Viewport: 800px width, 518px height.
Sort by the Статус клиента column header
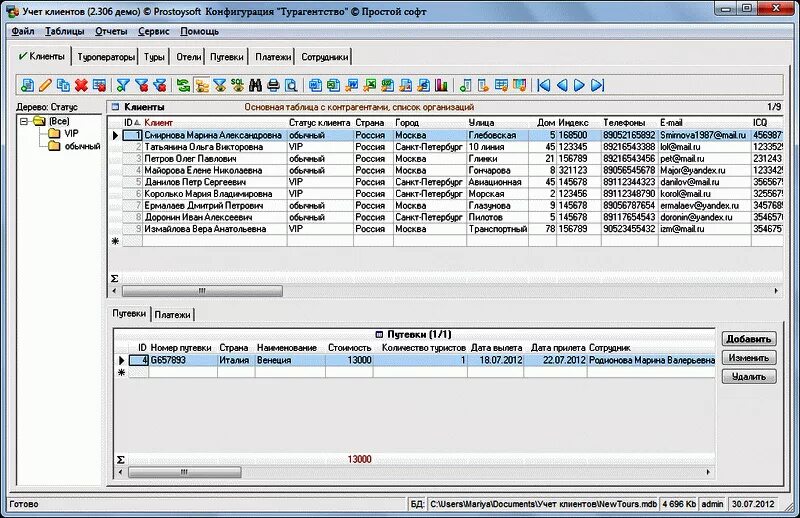320,123
